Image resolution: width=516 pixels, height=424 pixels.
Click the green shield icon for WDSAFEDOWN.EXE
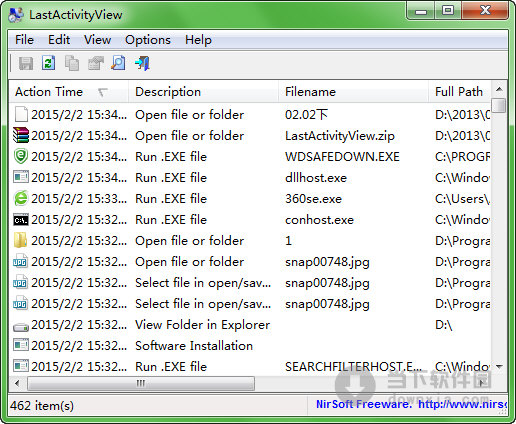coord(21,156)
